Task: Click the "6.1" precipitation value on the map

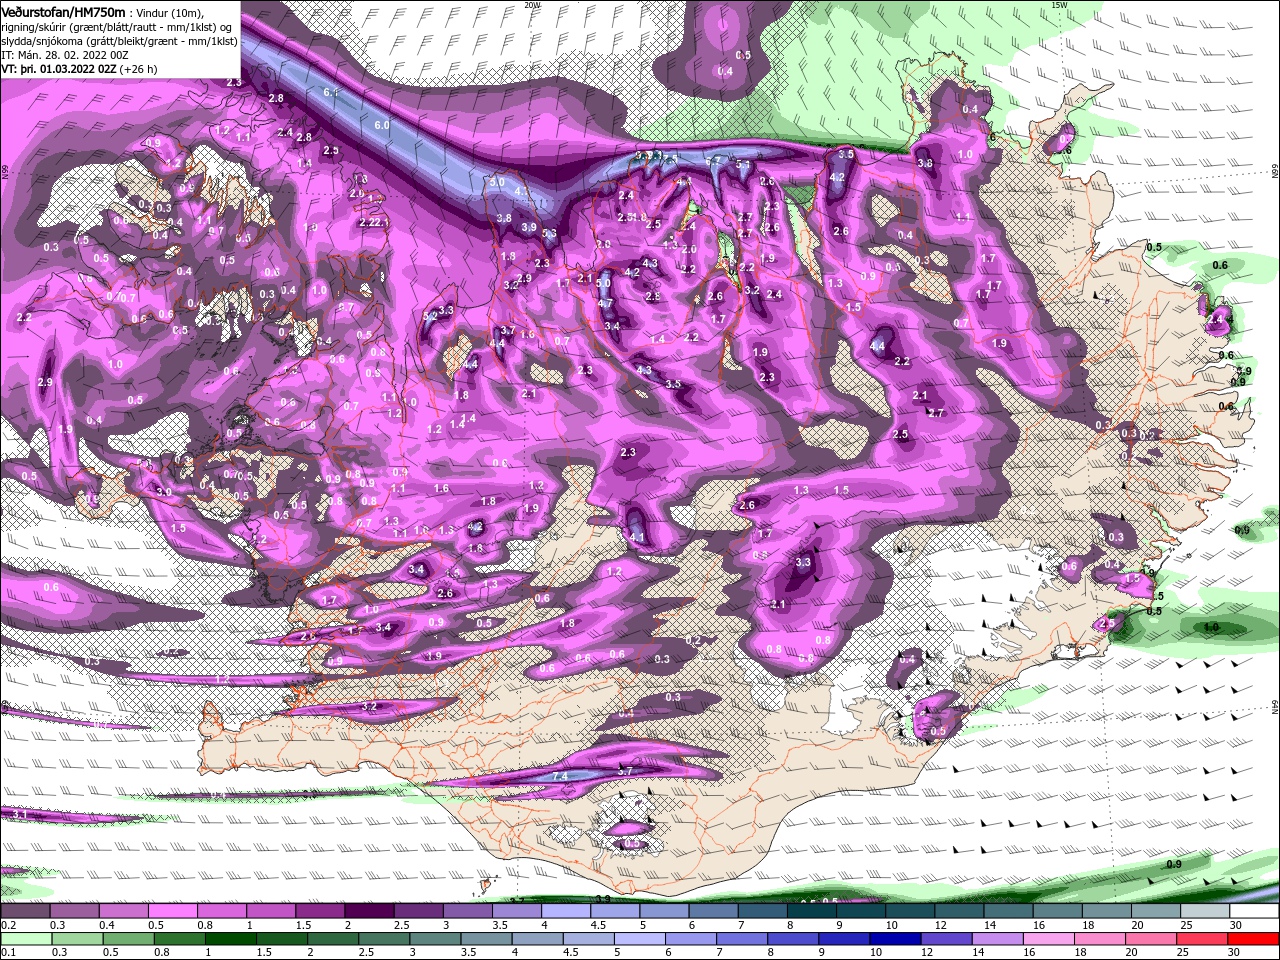Action: click(x=331, y=92)
